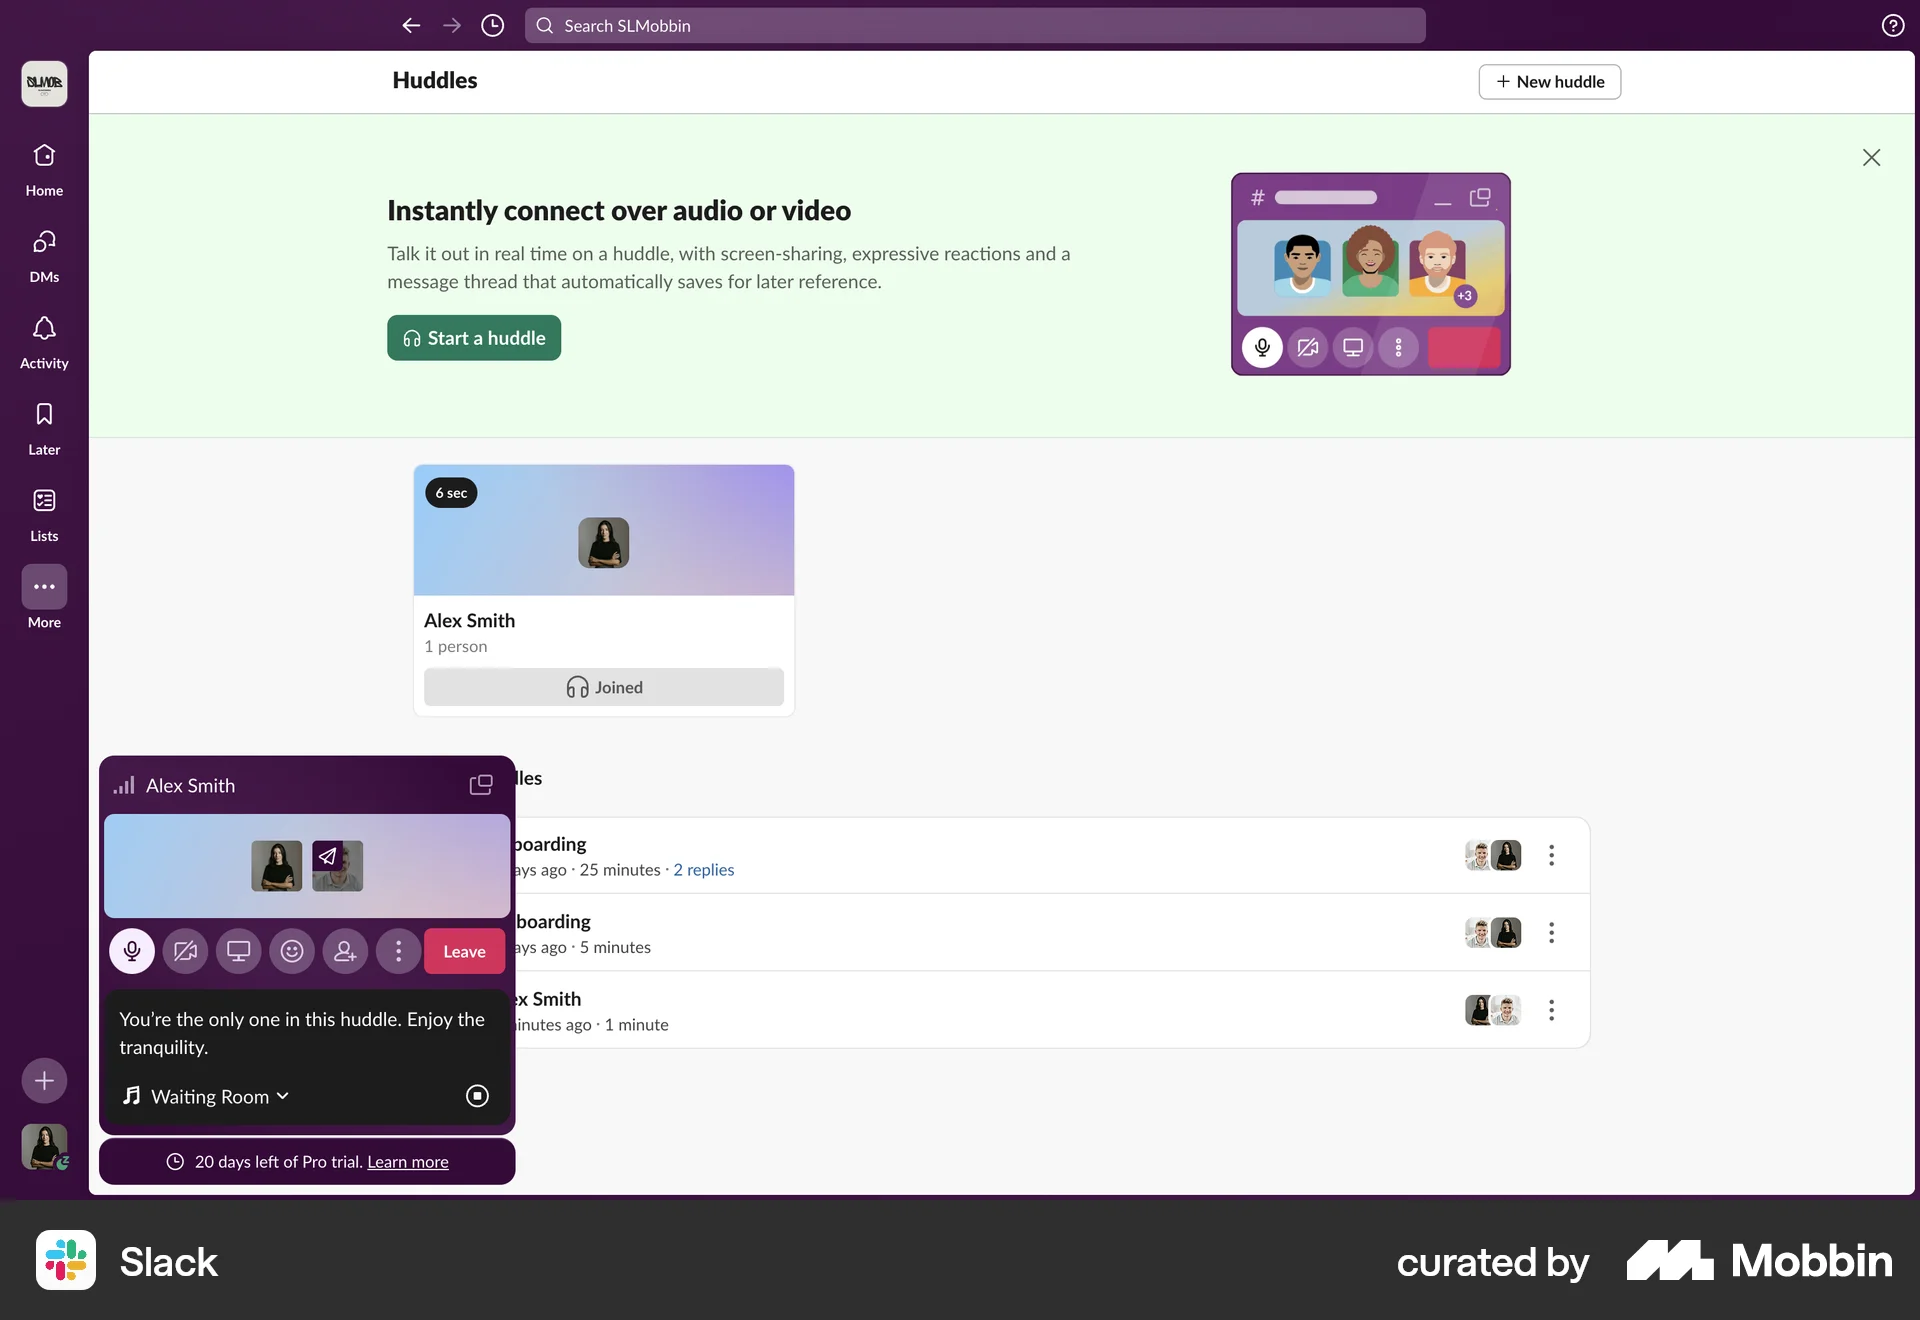The height and width of the screenshot is (1320, 1920).
Task: Invite people to the huddle
Action: click(x=345, y=951)
